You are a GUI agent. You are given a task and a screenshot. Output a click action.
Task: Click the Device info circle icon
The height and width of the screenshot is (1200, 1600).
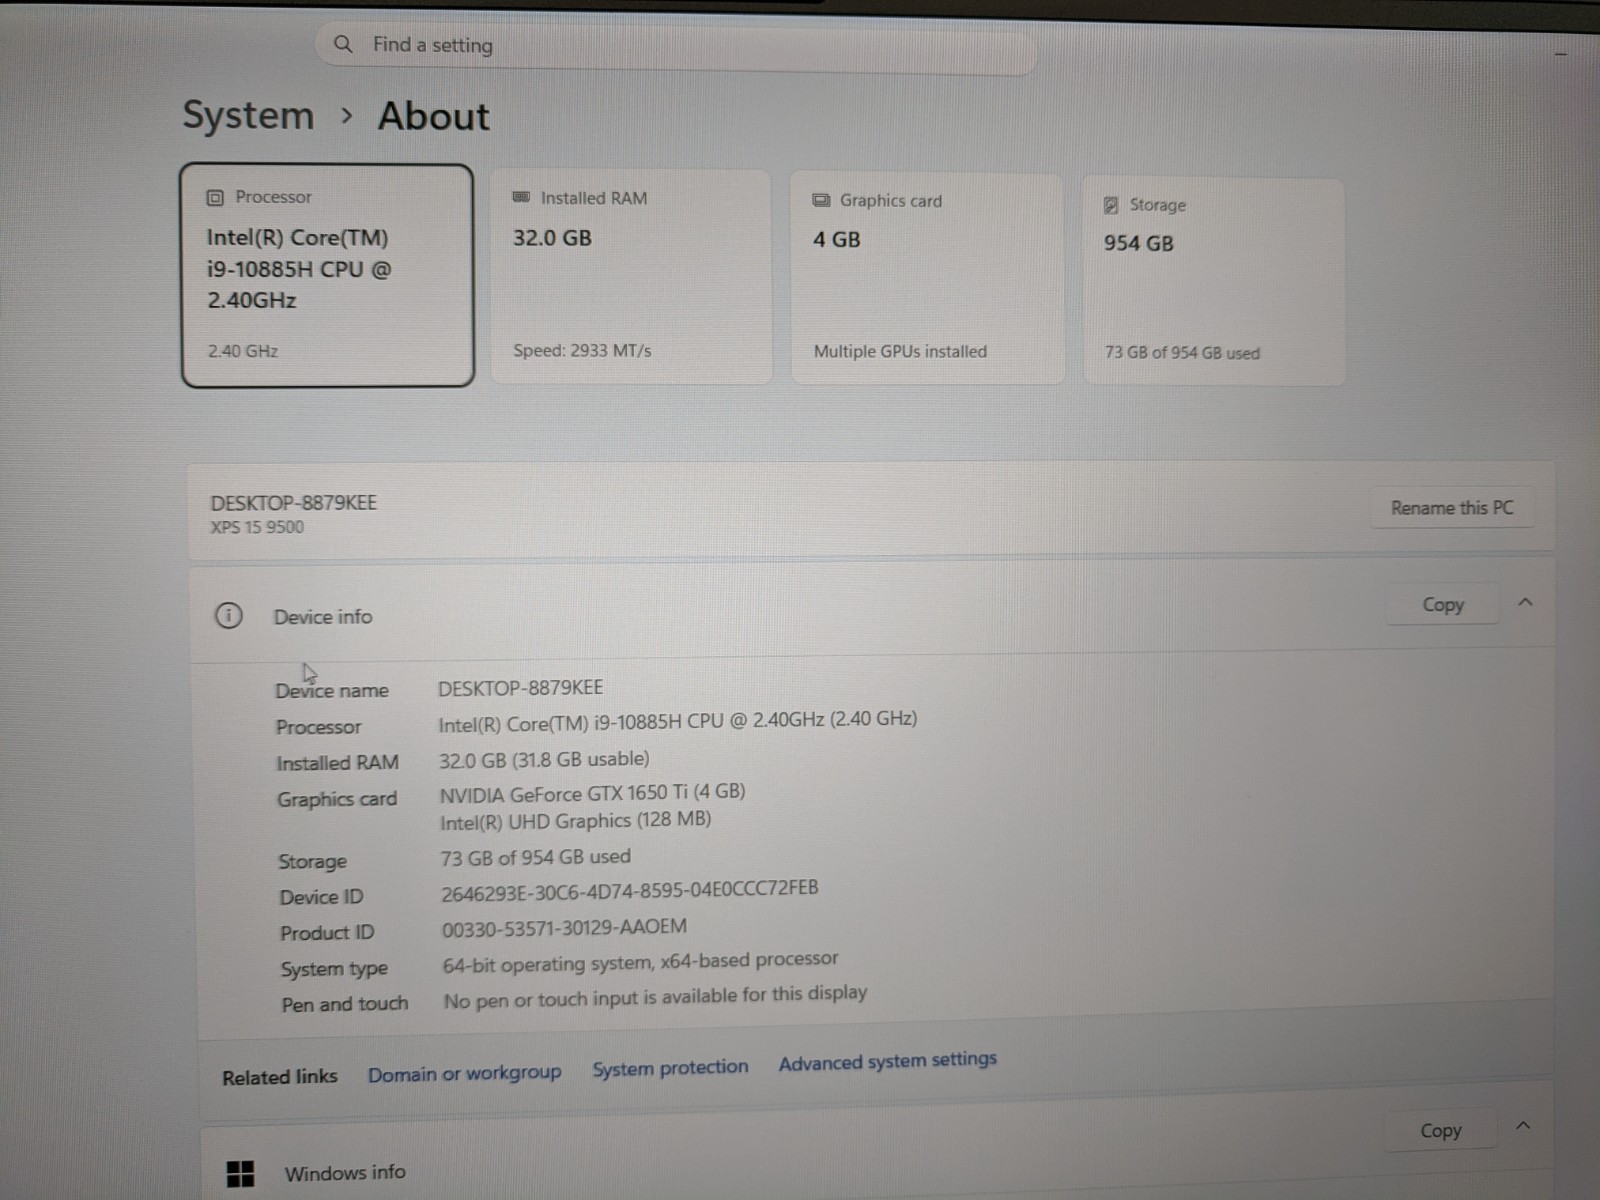click(x=228, y=615)
